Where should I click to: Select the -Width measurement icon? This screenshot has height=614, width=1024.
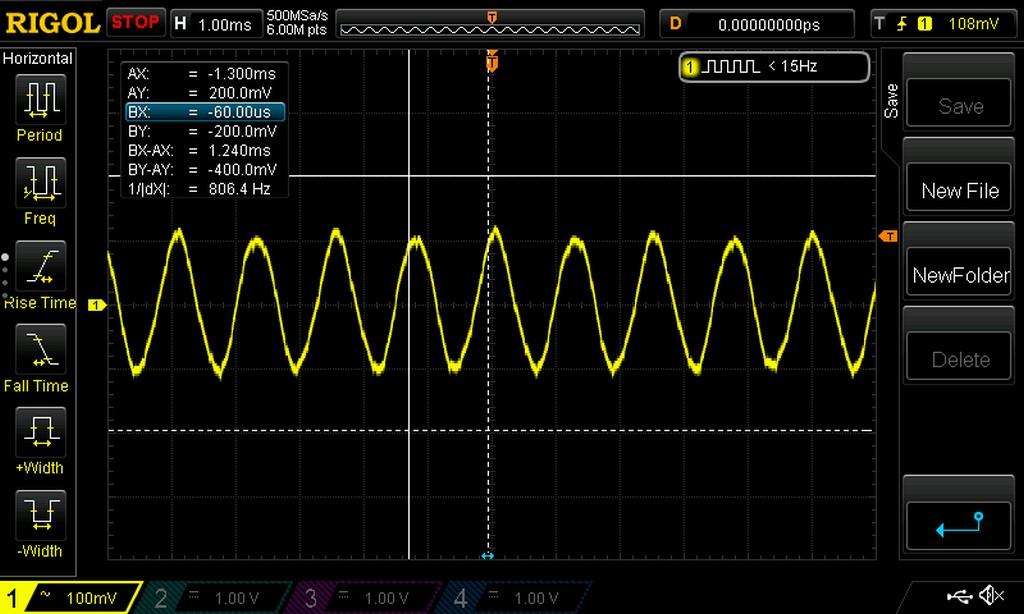40,515
